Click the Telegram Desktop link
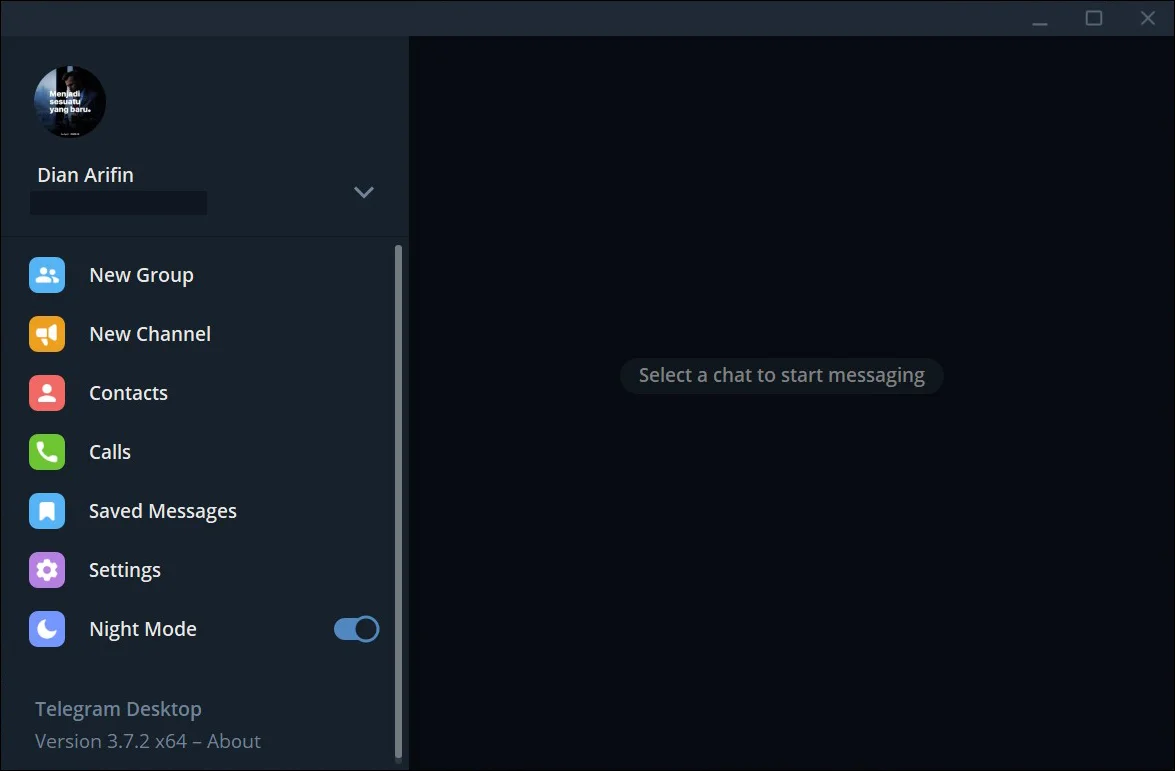 pos(118,709)
